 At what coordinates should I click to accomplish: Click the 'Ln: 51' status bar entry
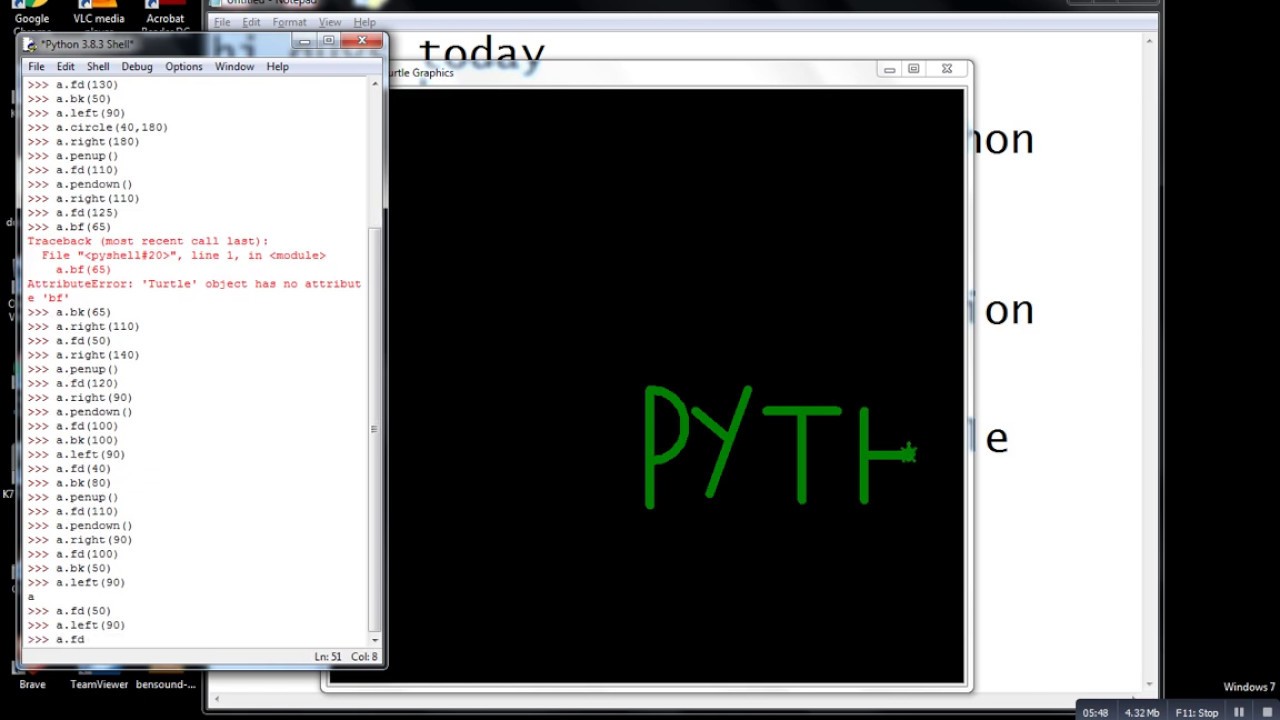(x=328, y=656)
